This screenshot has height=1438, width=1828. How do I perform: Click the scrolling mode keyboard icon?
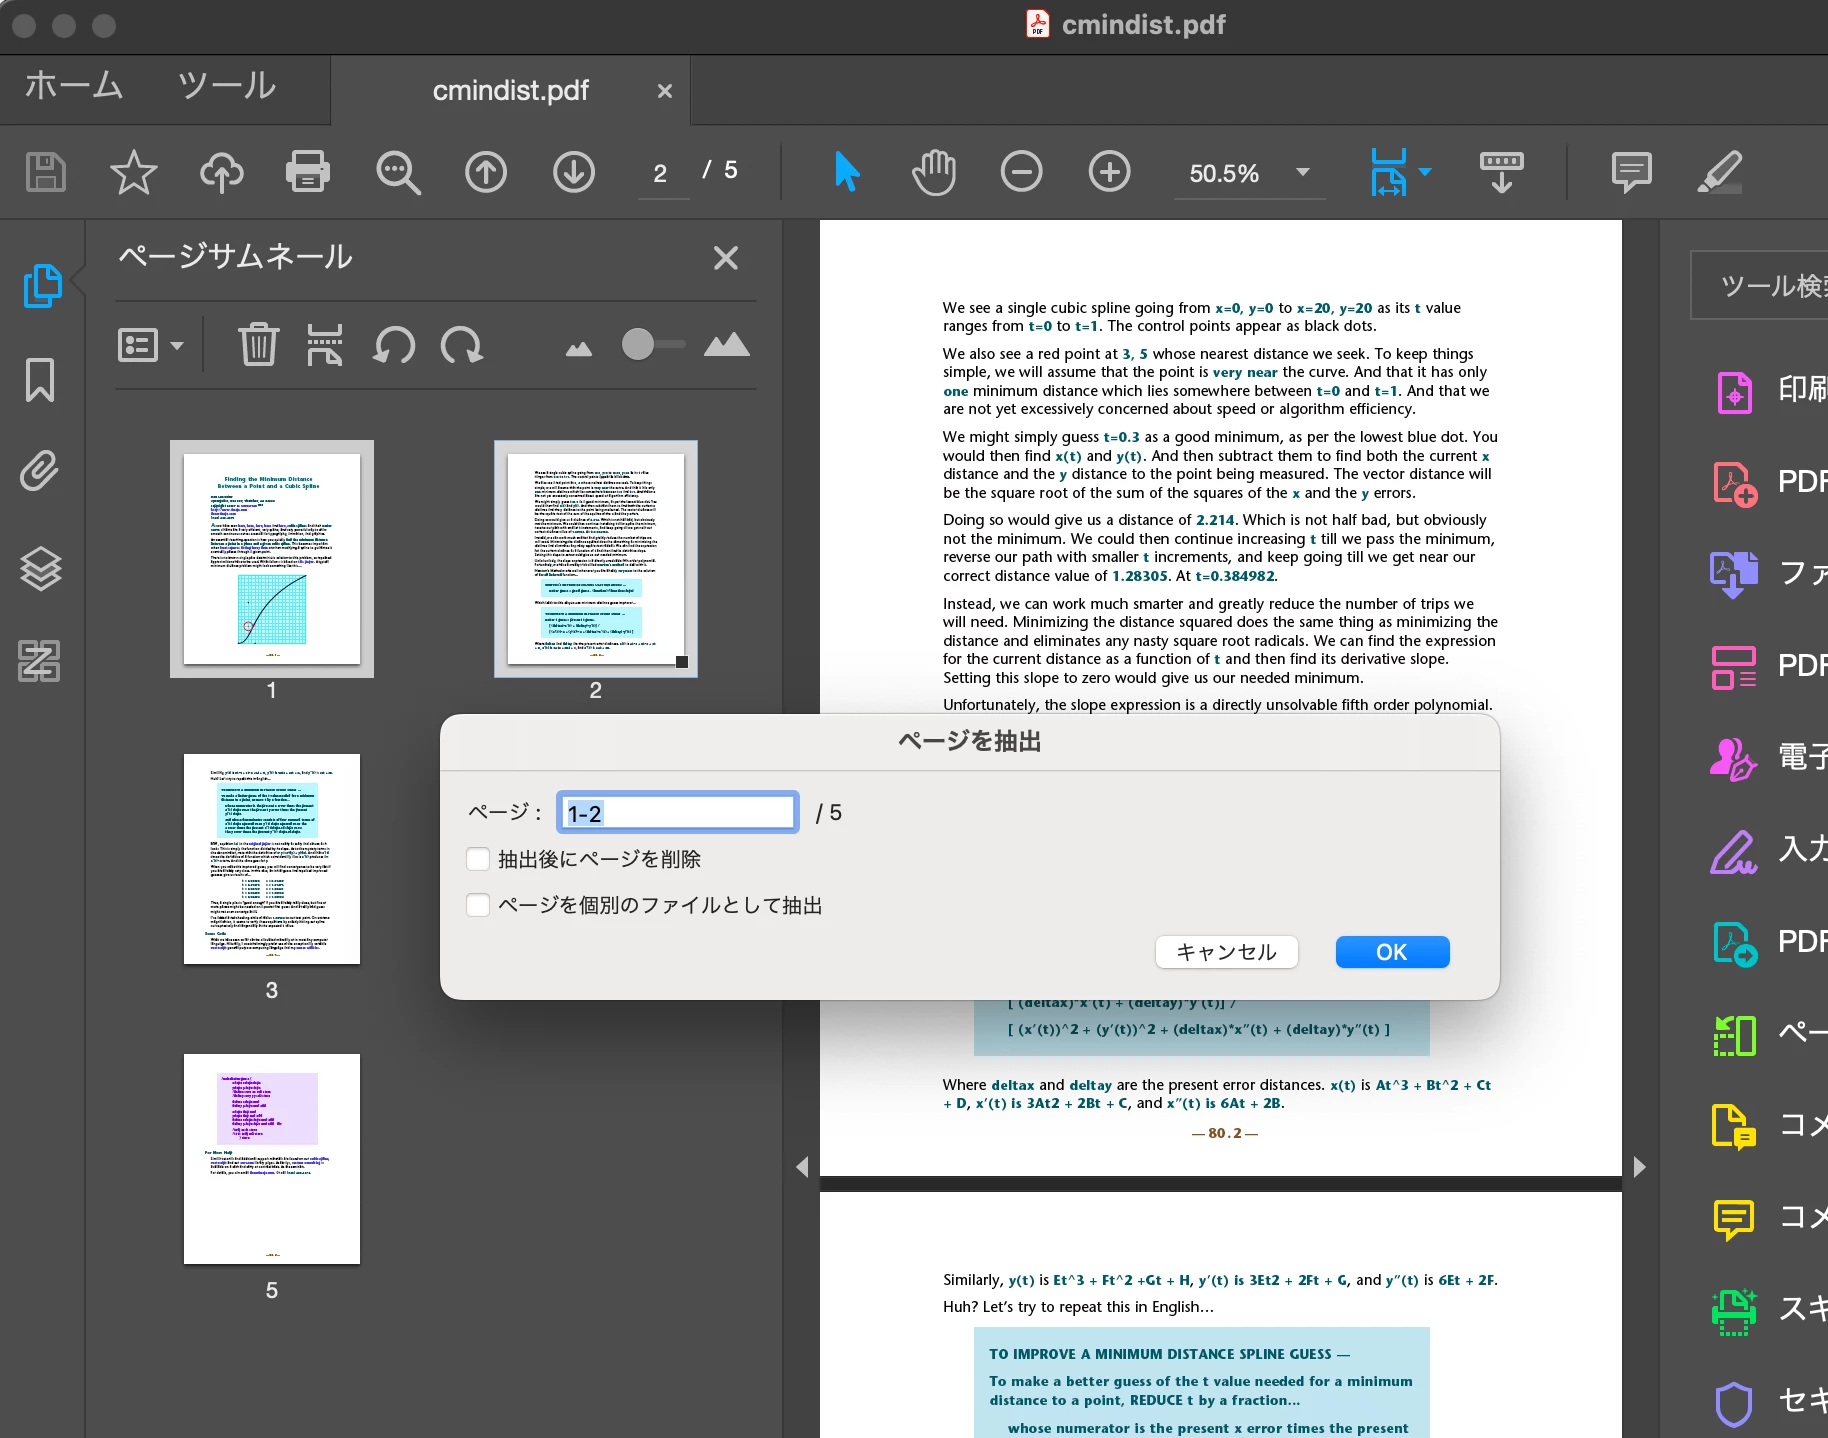[1502, 172]
